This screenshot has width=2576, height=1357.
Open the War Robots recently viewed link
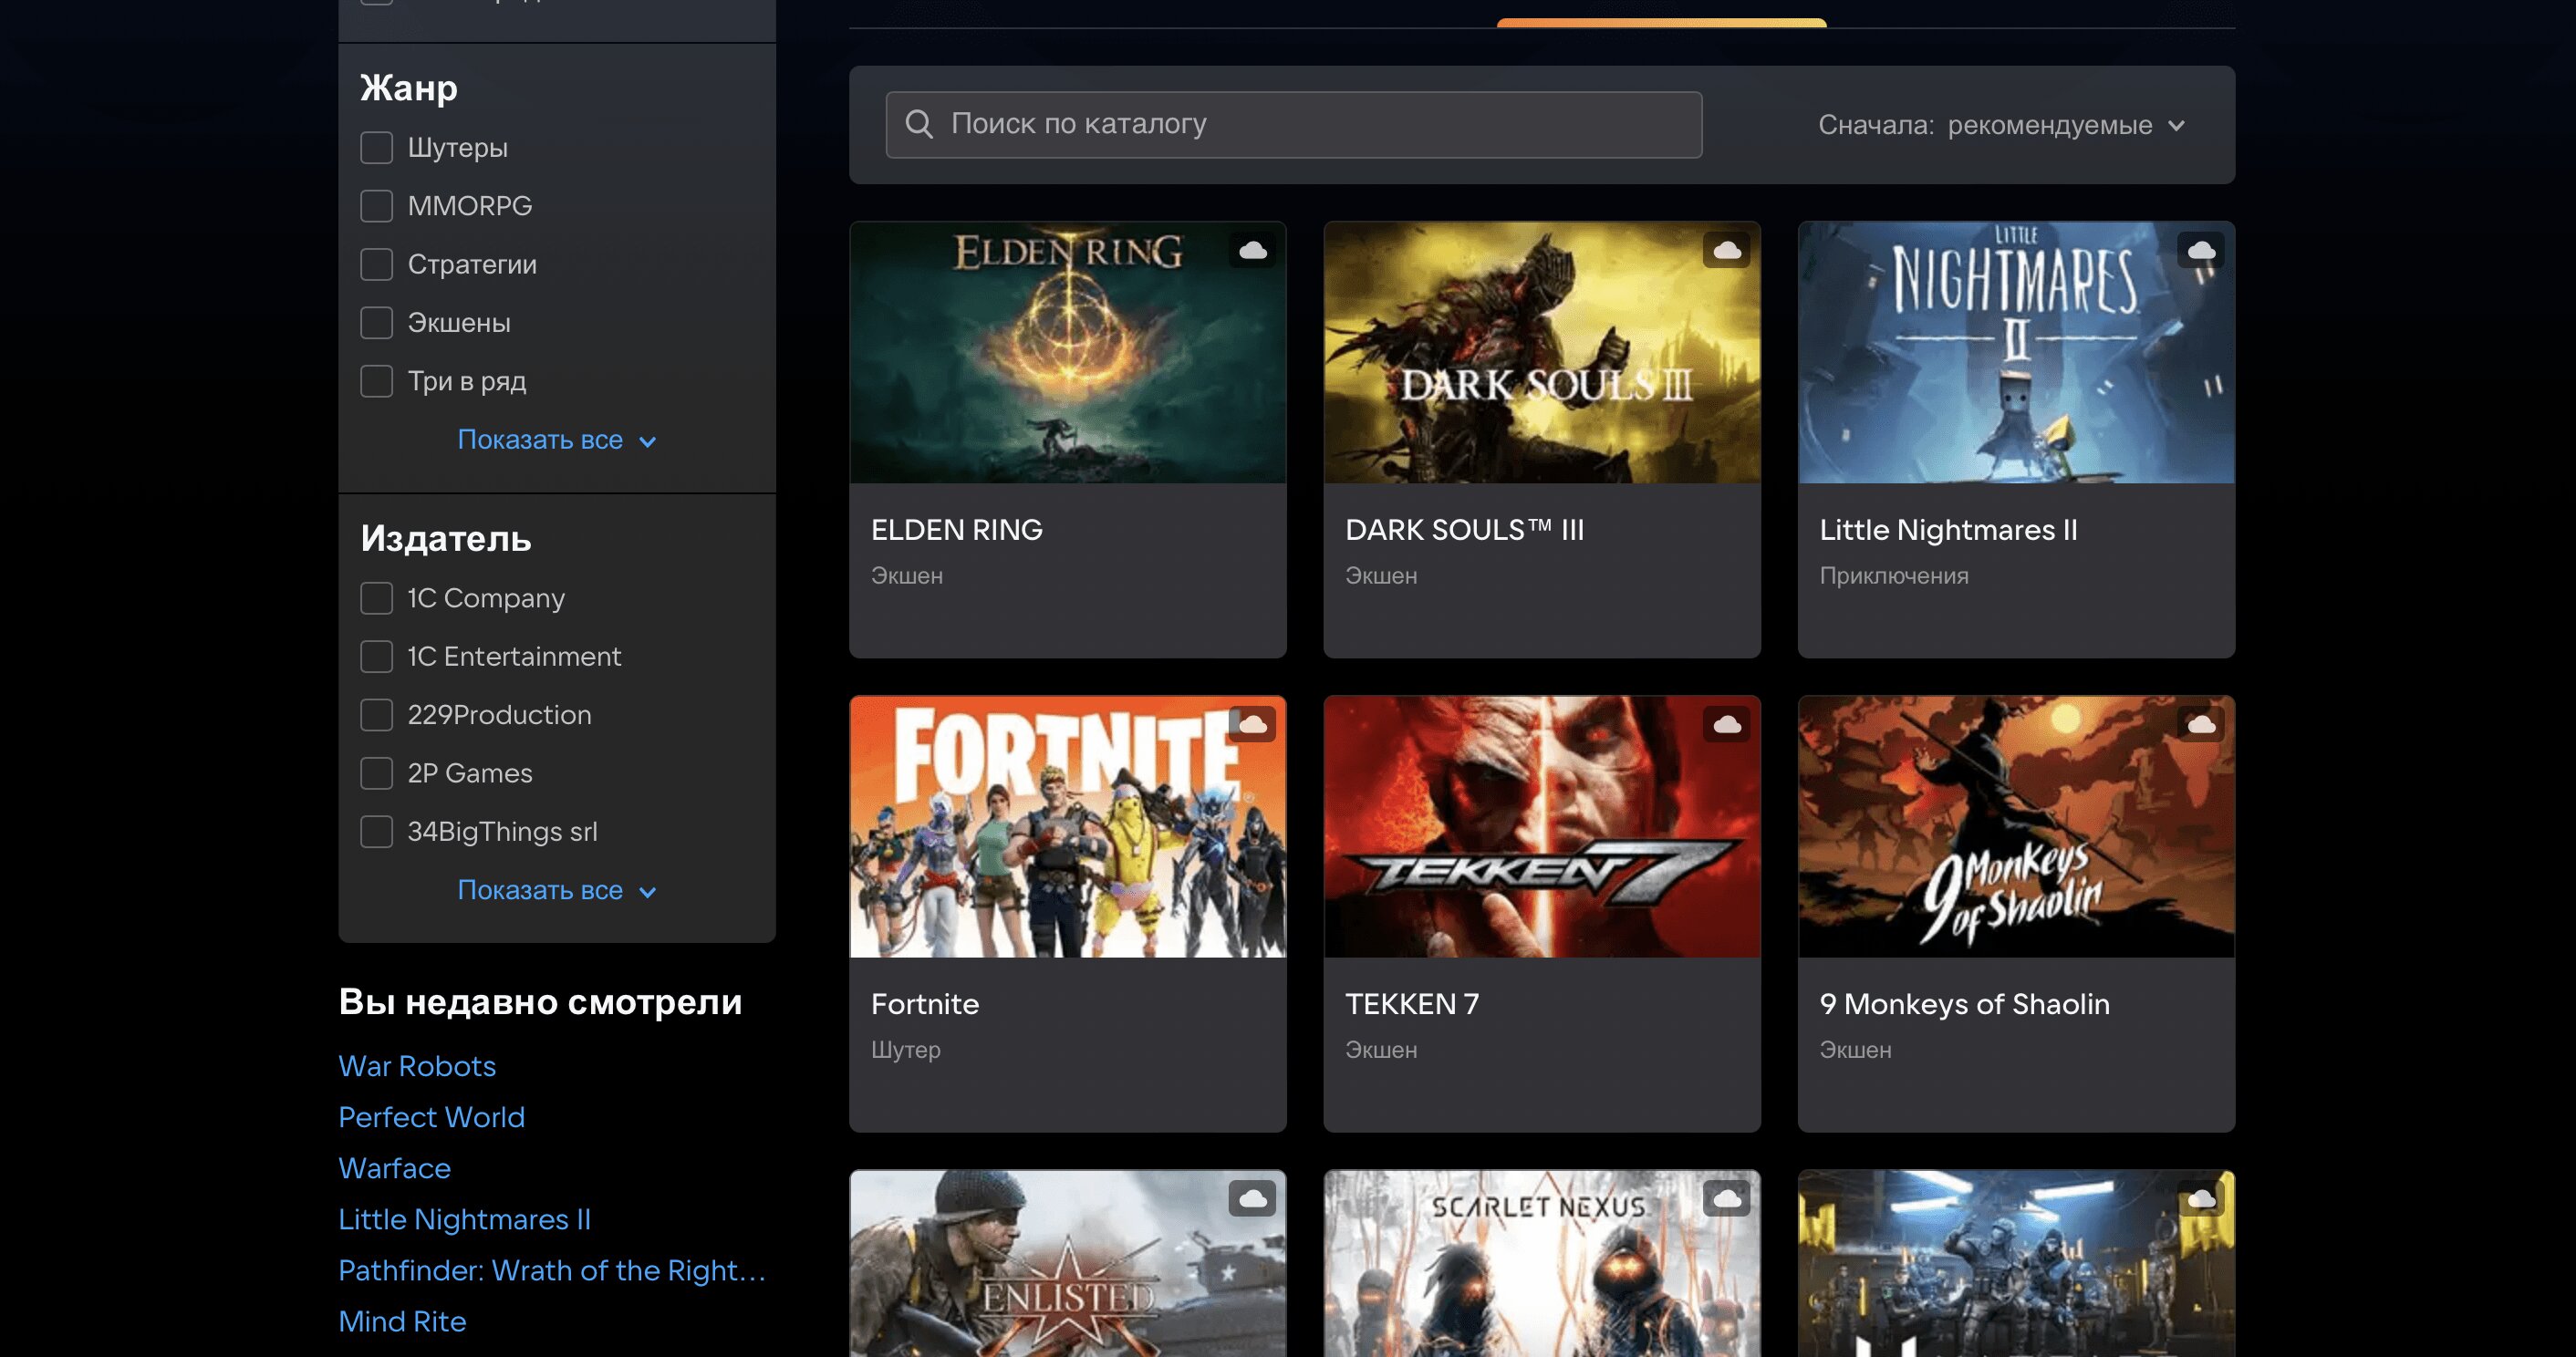click(418, 1064)
